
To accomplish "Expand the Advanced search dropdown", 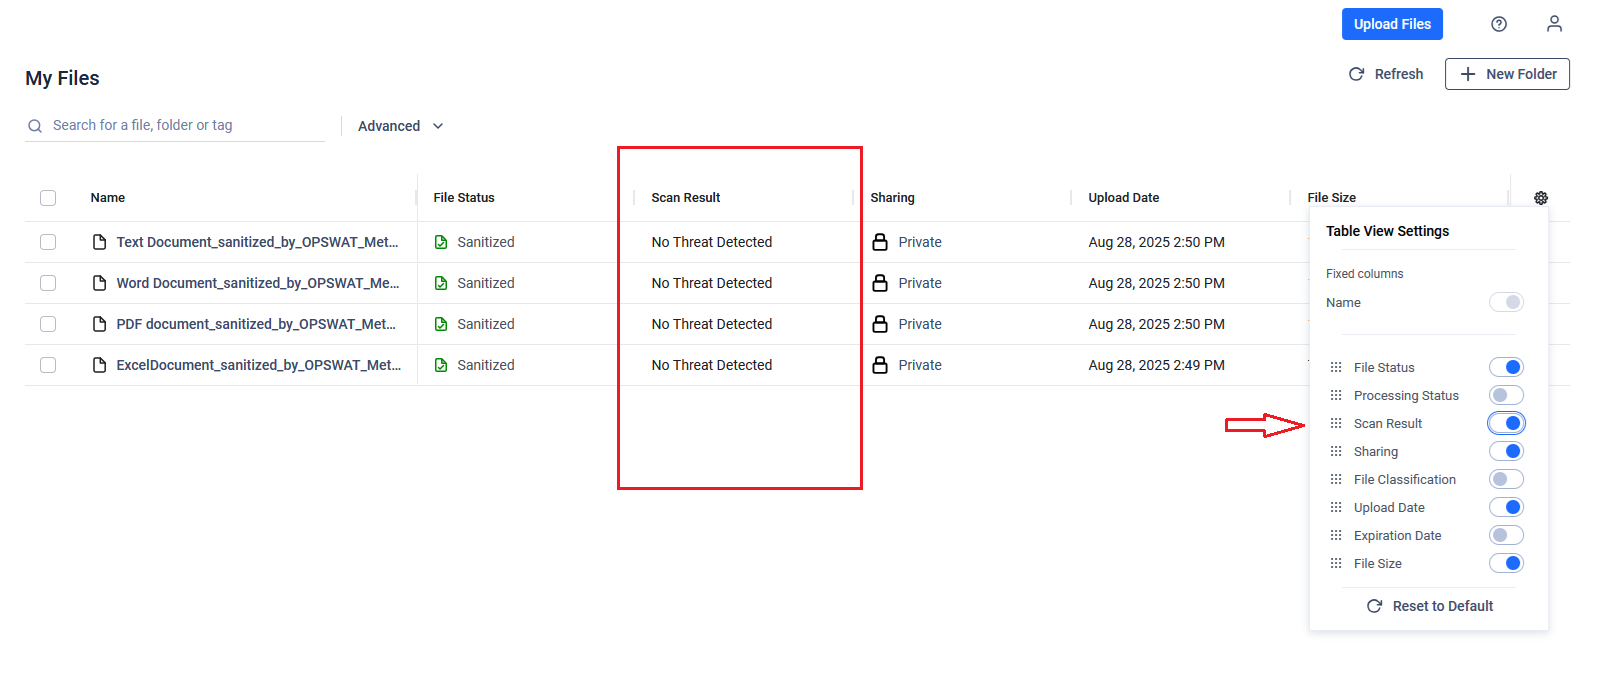I will pos(400,126).
